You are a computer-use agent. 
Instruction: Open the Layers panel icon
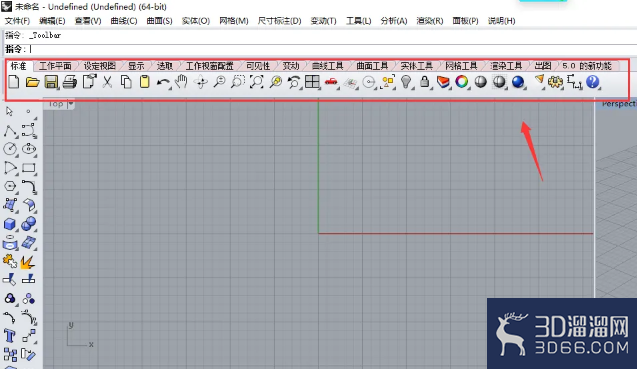point(443,82)
